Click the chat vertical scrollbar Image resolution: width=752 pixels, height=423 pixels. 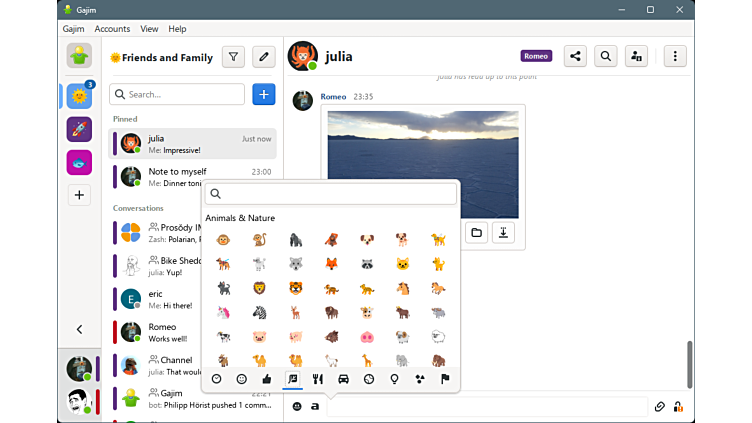688,364
